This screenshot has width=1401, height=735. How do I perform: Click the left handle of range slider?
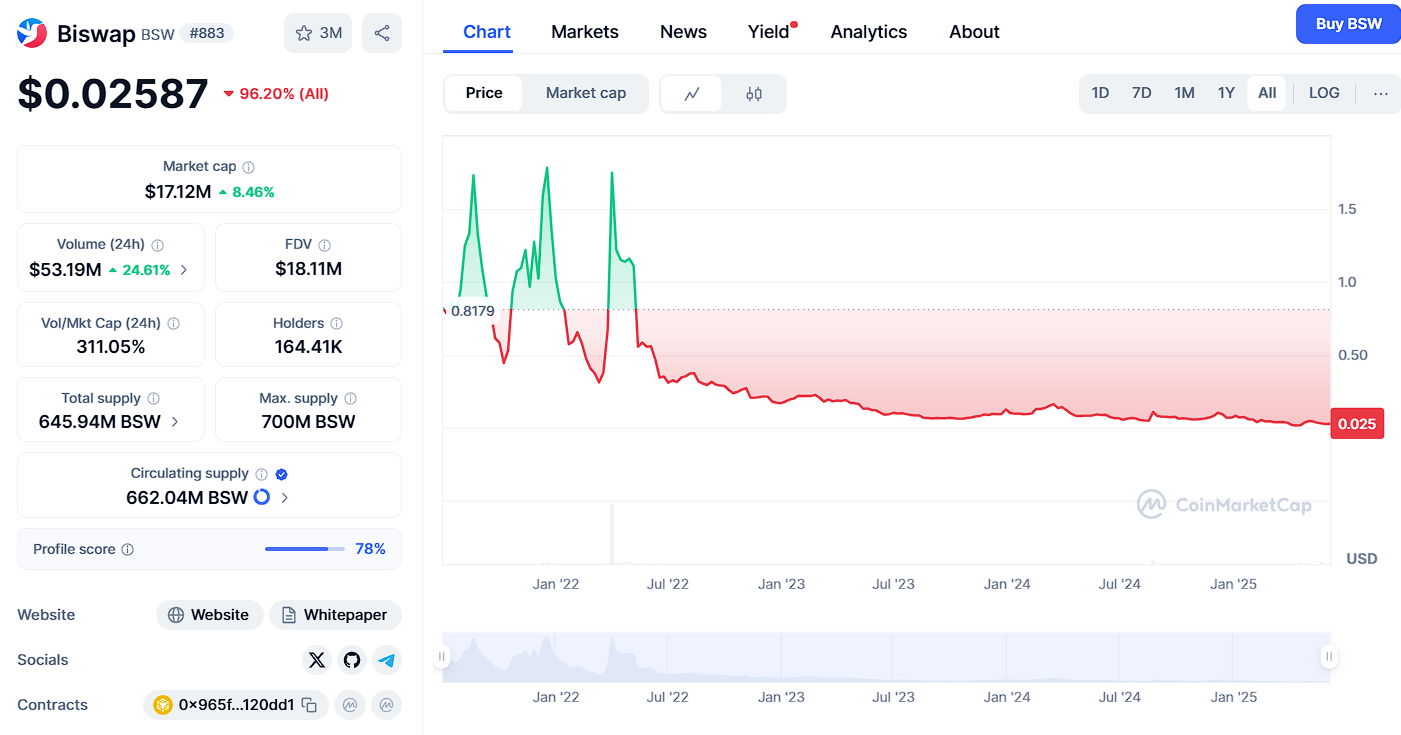pyautogui.click(x=442, y=657)
